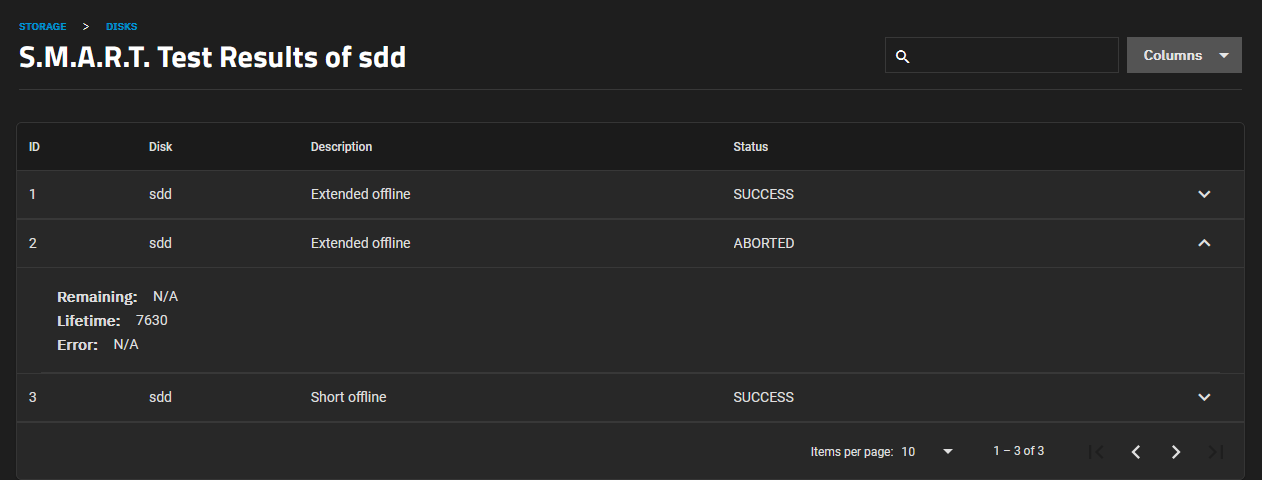The image size is (1262, 480).
Task: Open the Items per page selector
Action: (927, 452)
